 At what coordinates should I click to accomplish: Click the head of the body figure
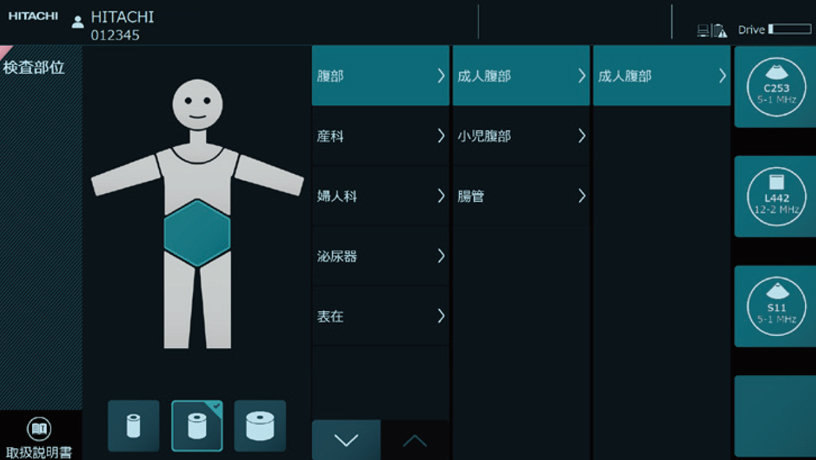coord(197,104)
